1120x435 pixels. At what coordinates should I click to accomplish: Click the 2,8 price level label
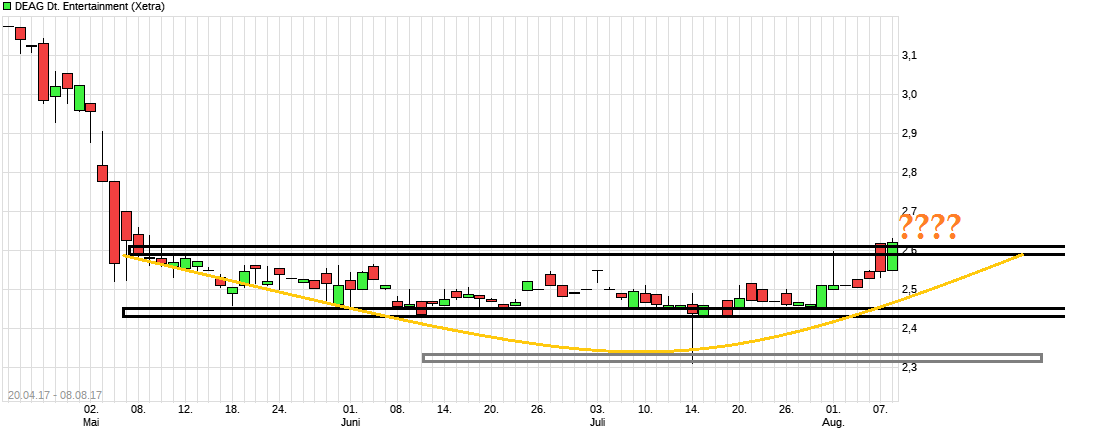pos(910,173)
